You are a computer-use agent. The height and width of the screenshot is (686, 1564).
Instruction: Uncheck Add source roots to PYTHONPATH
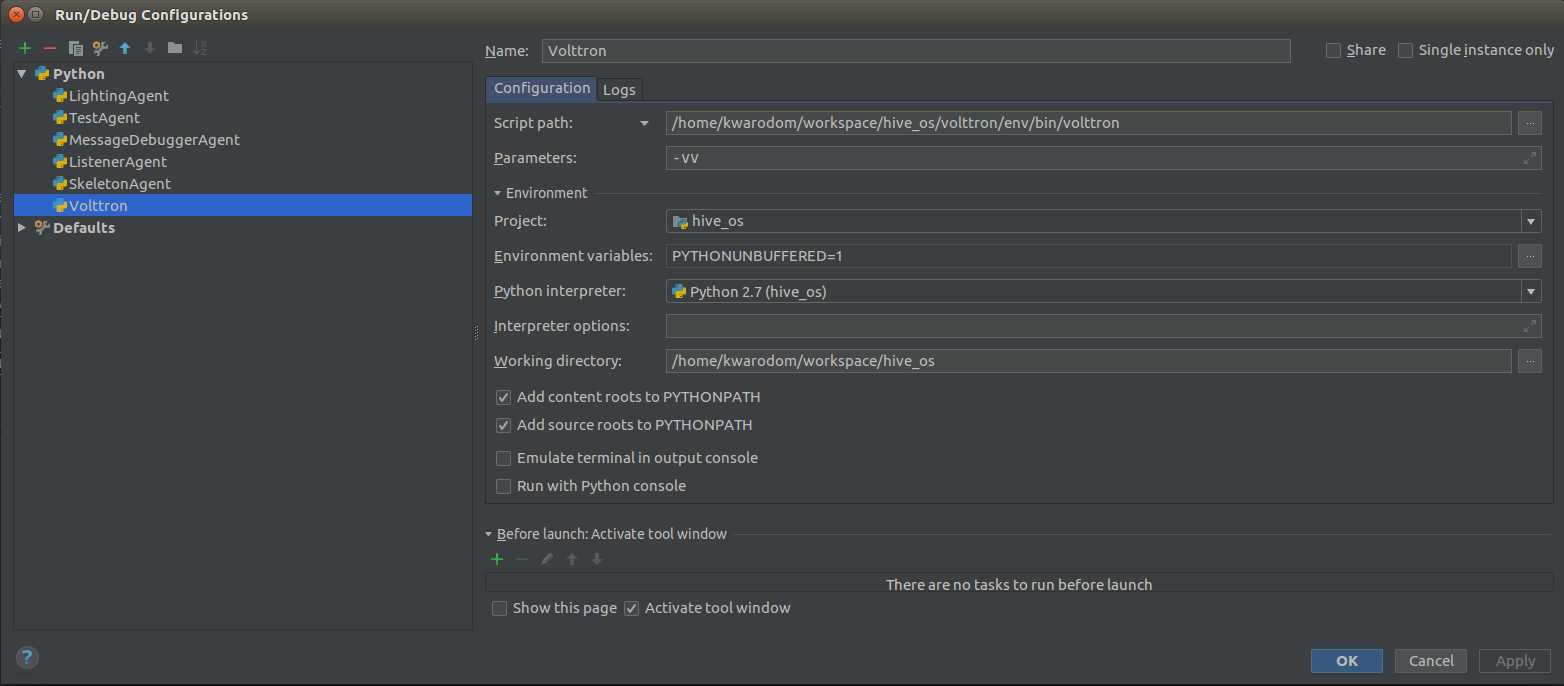[x=503, y=425]
